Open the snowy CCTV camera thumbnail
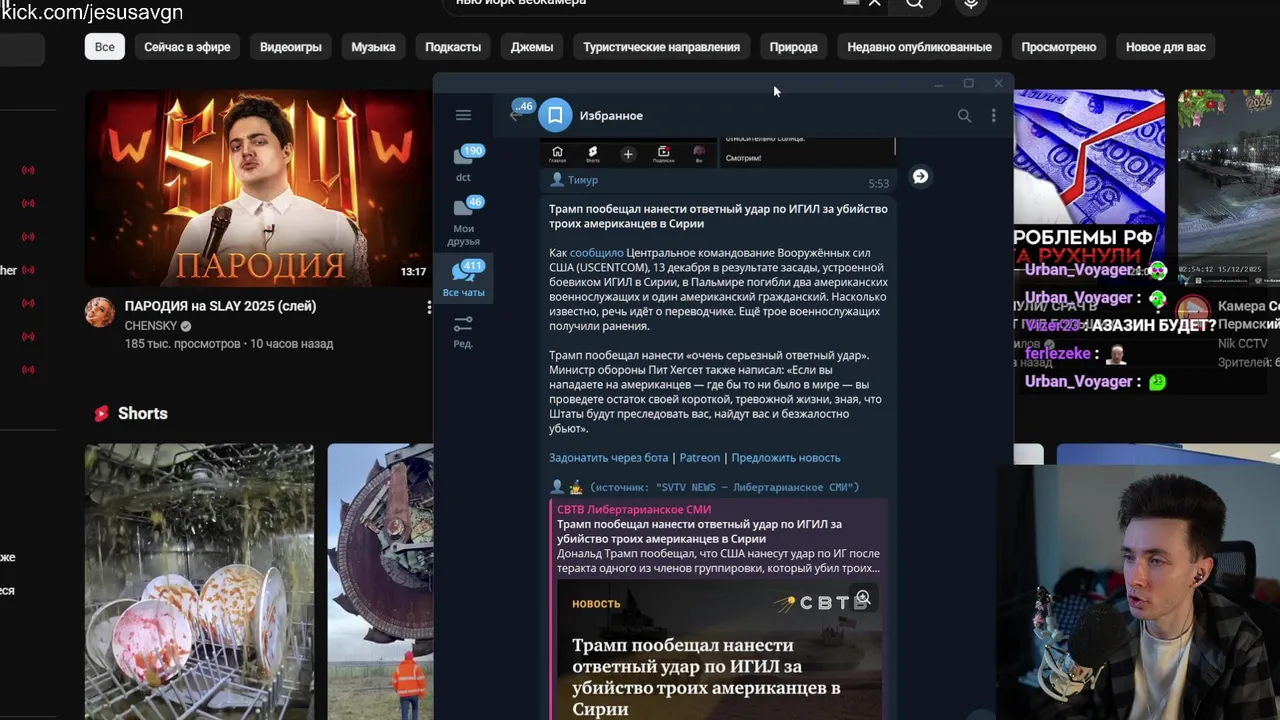The height and width of the screenshot is (720, 1280). [1229, 188]
